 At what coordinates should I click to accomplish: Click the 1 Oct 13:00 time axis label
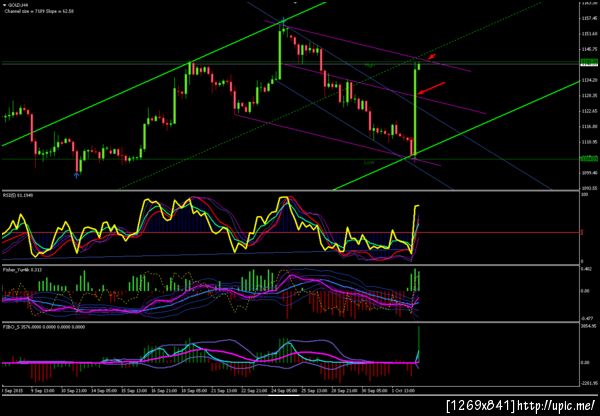point(403,391)
